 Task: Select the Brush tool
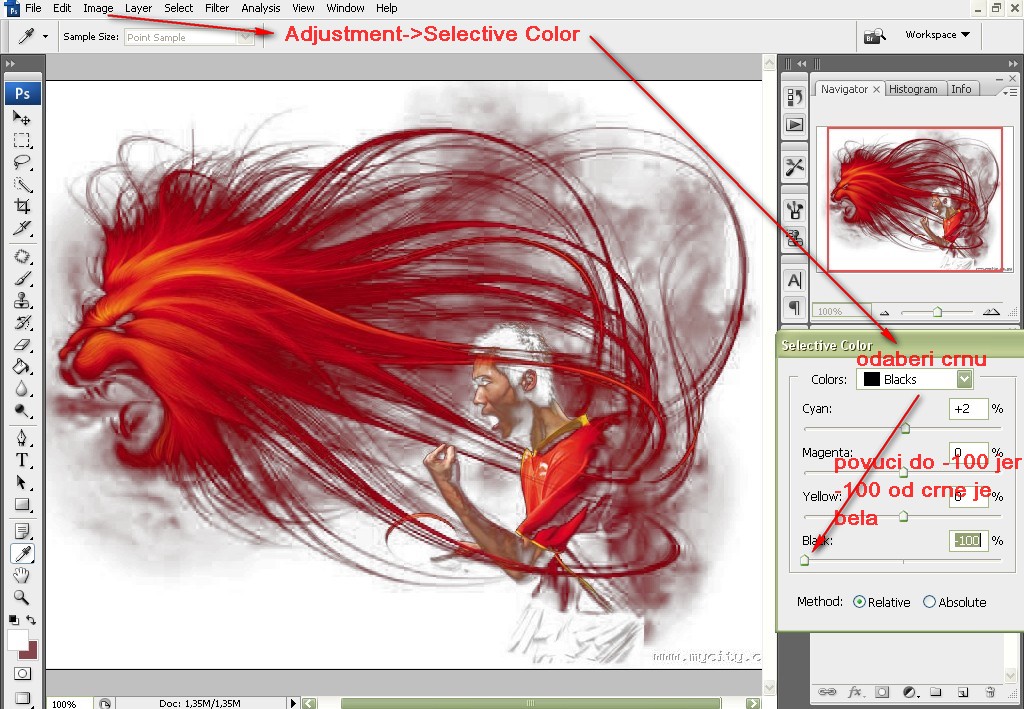coord(22,279)
